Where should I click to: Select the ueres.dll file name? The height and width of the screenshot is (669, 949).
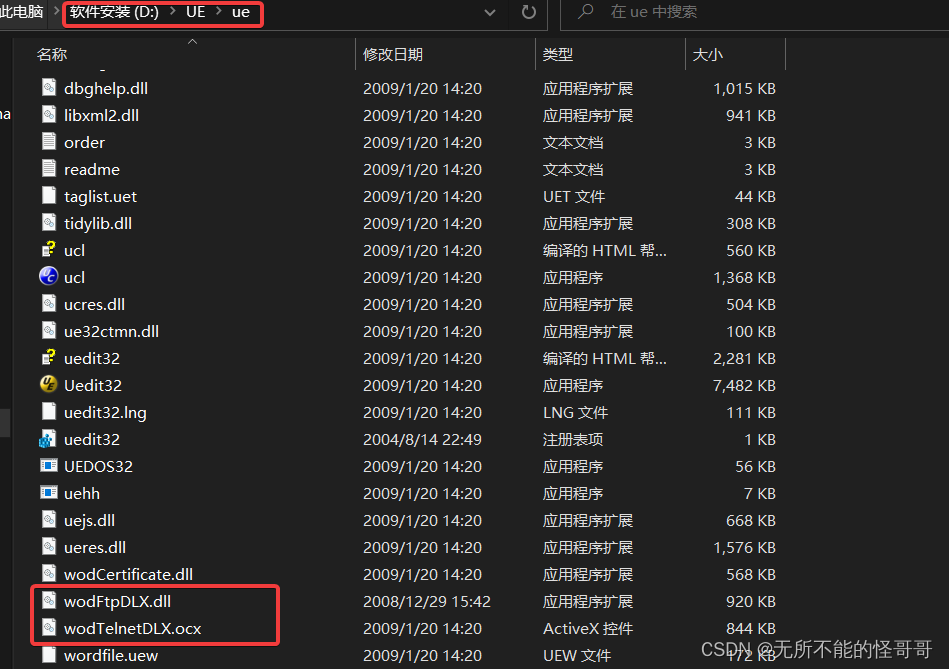pyautogui.click(x=95, y=547)
